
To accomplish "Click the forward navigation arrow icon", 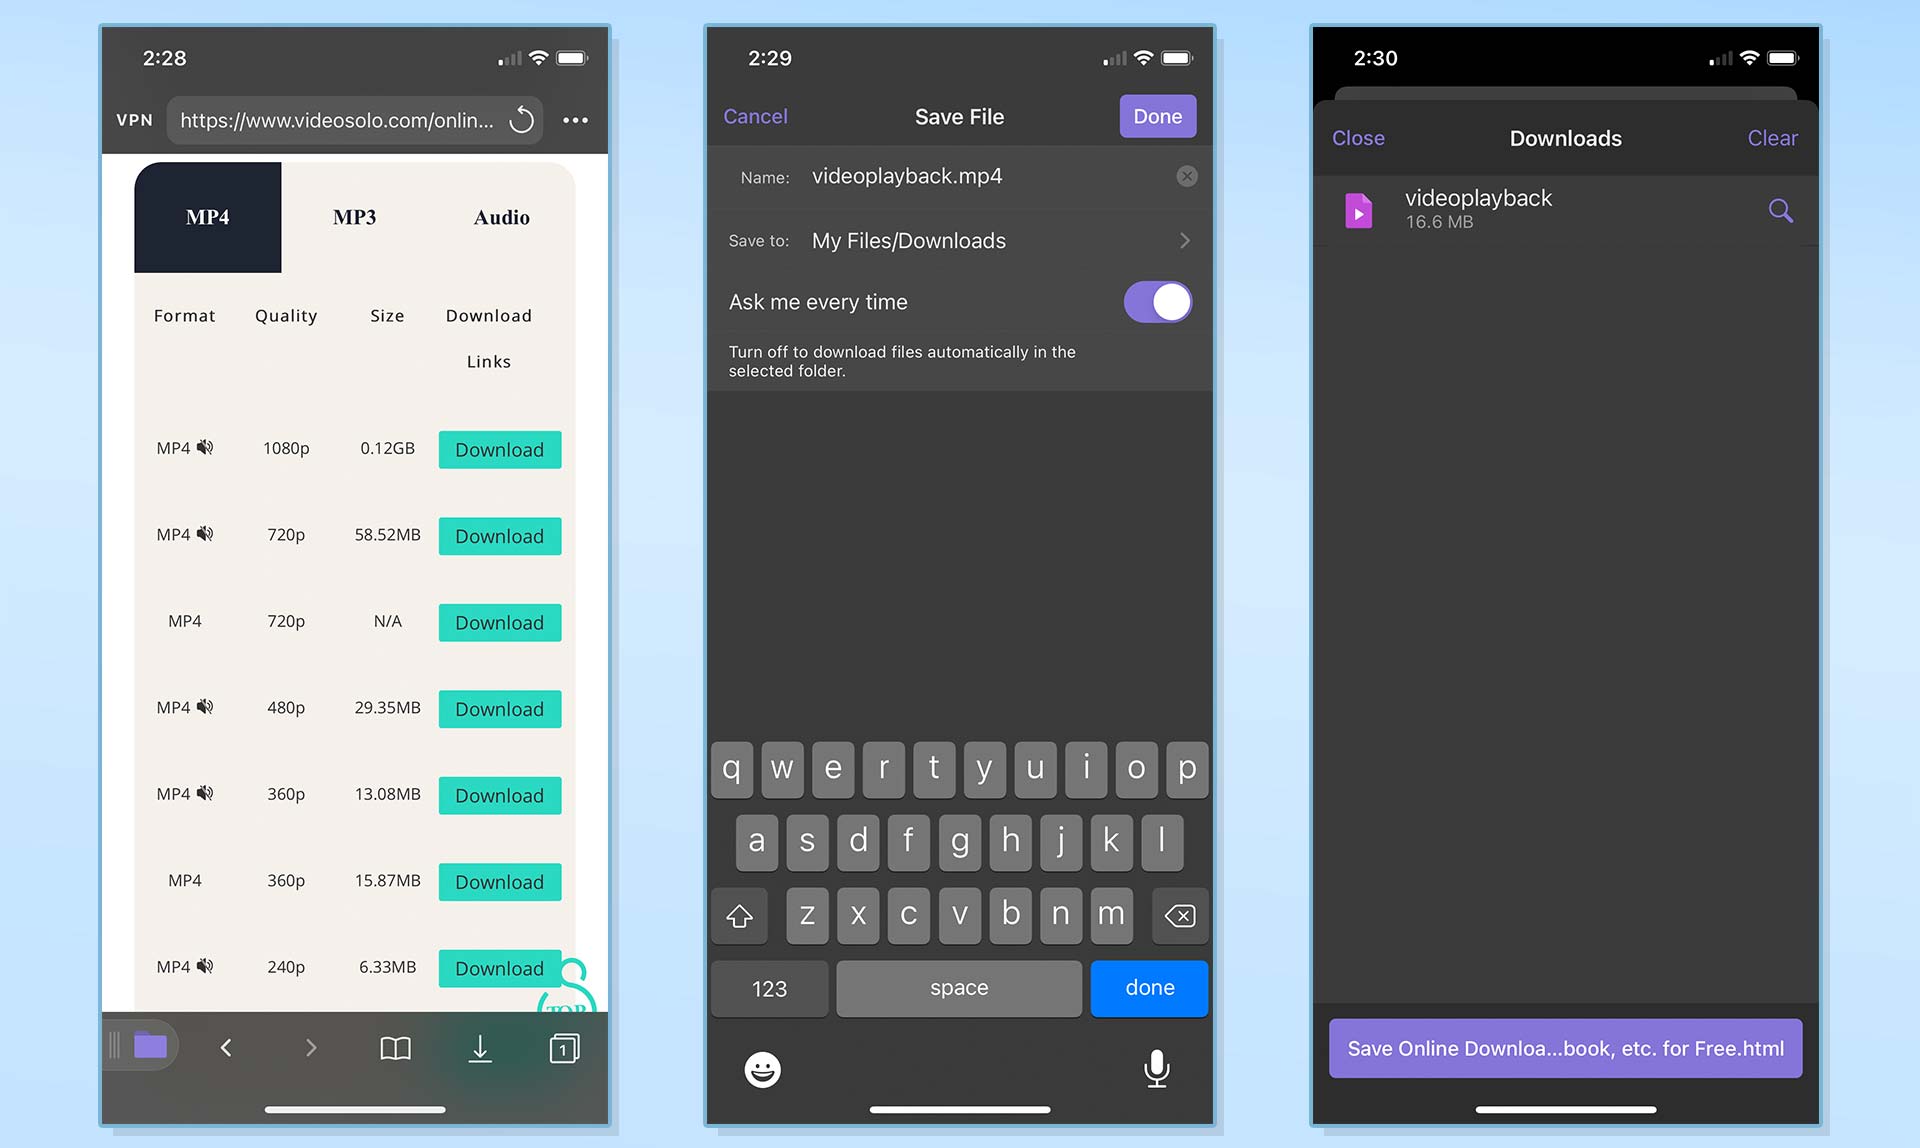I will point(310,1047).
